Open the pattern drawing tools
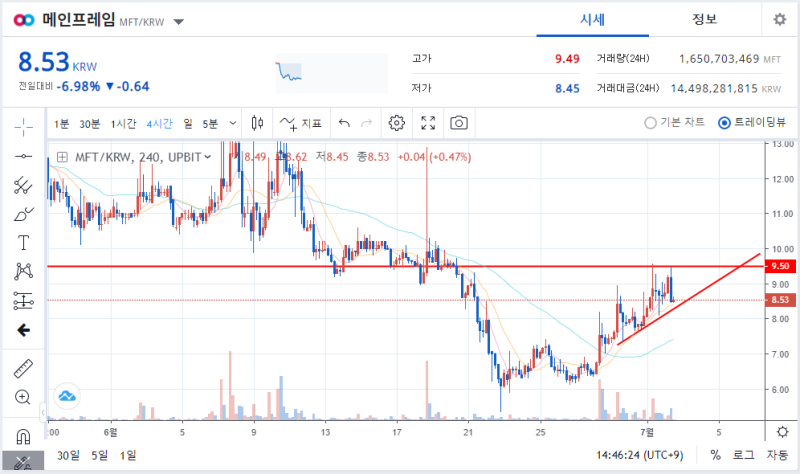Viewport: 800px width, 474px height. [x=23, y=271]
